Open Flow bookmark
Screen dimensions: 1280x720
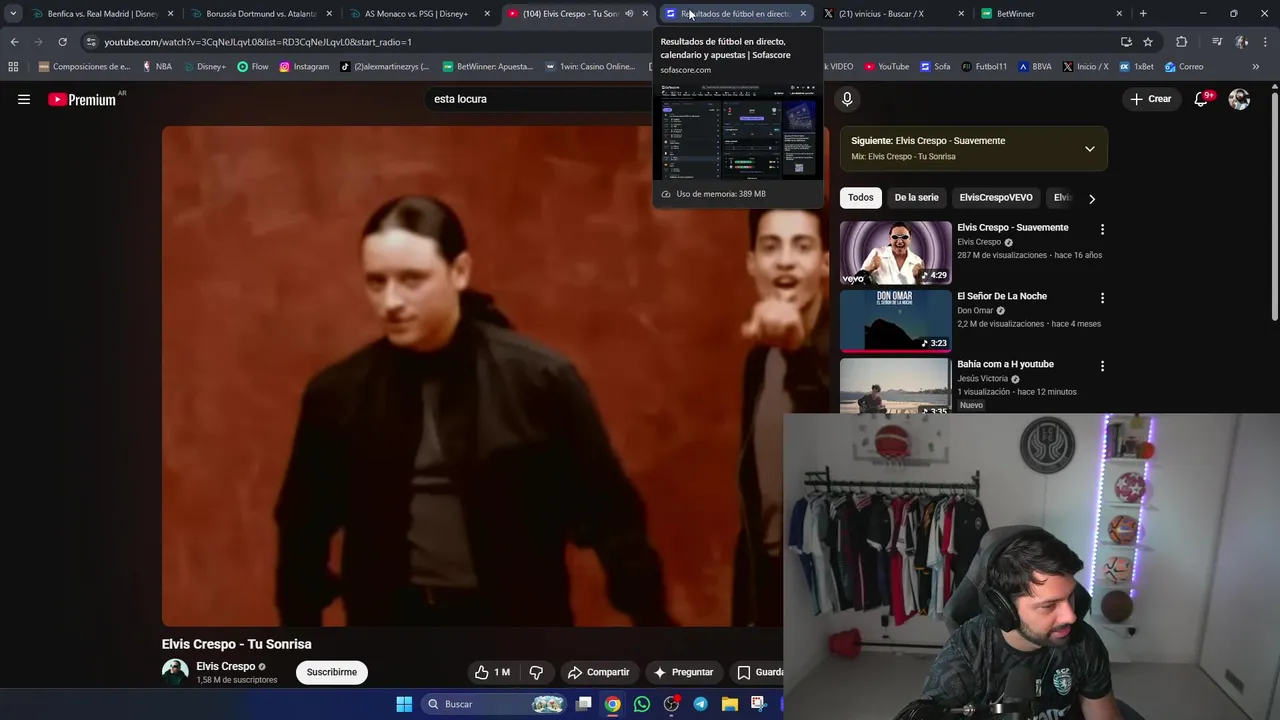click(x=253, y=67)
